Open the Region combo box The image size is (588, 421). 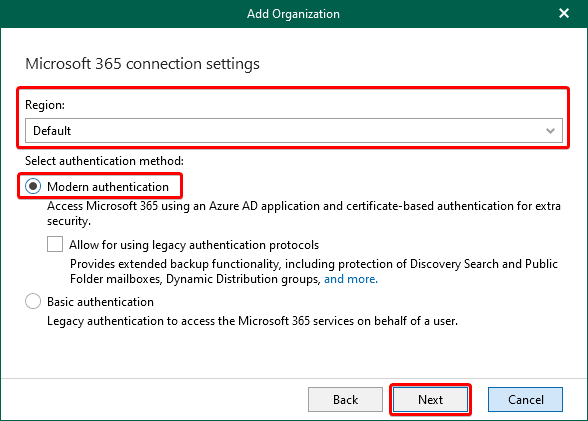pos(294,130)
